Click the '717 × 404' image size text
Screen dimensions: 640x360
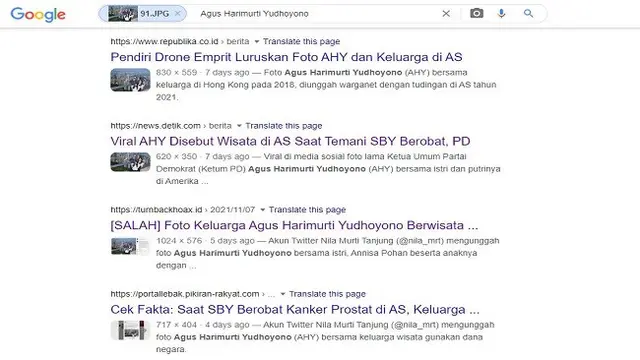(x=176, y=325)
